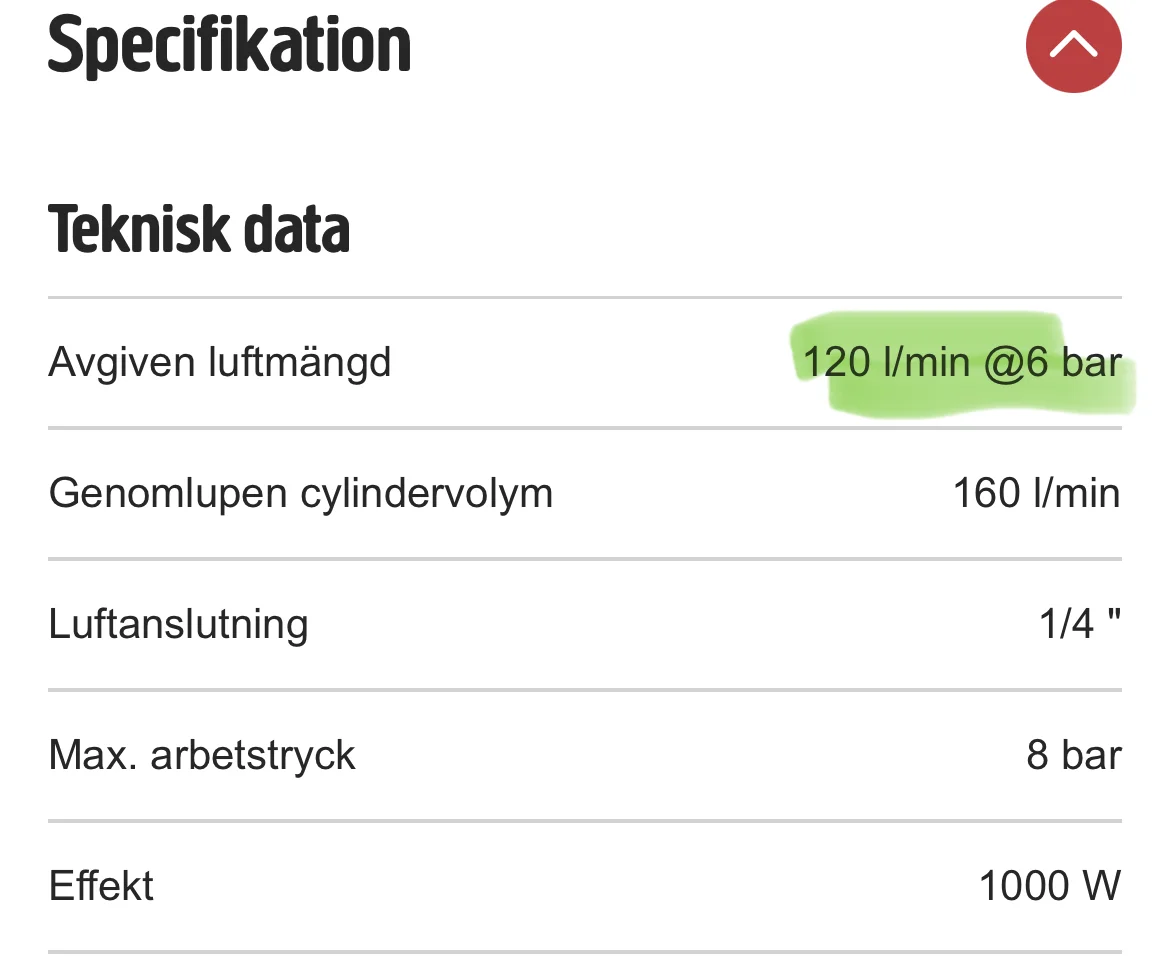
Task: Click the highlighted '@6 bar' text
Action: click(1052, 362)
